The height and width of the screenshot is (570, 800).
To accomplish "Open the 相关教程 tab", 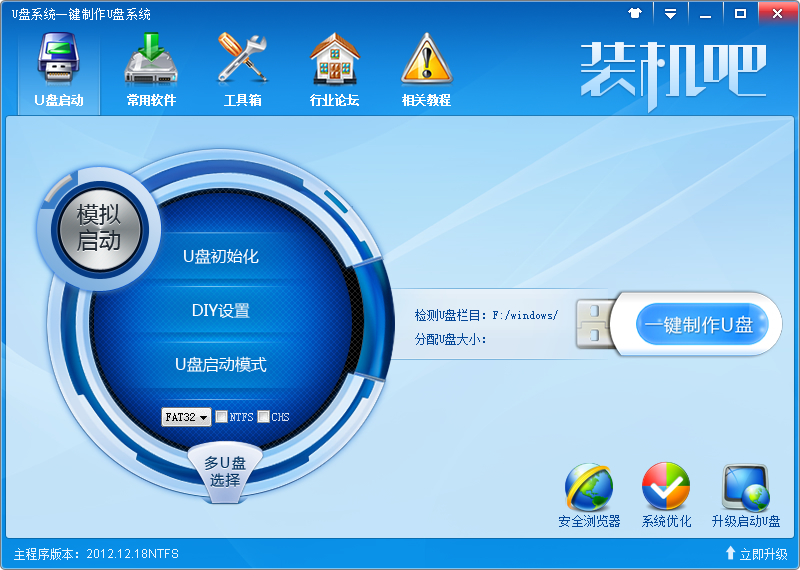I will [427, 71].
